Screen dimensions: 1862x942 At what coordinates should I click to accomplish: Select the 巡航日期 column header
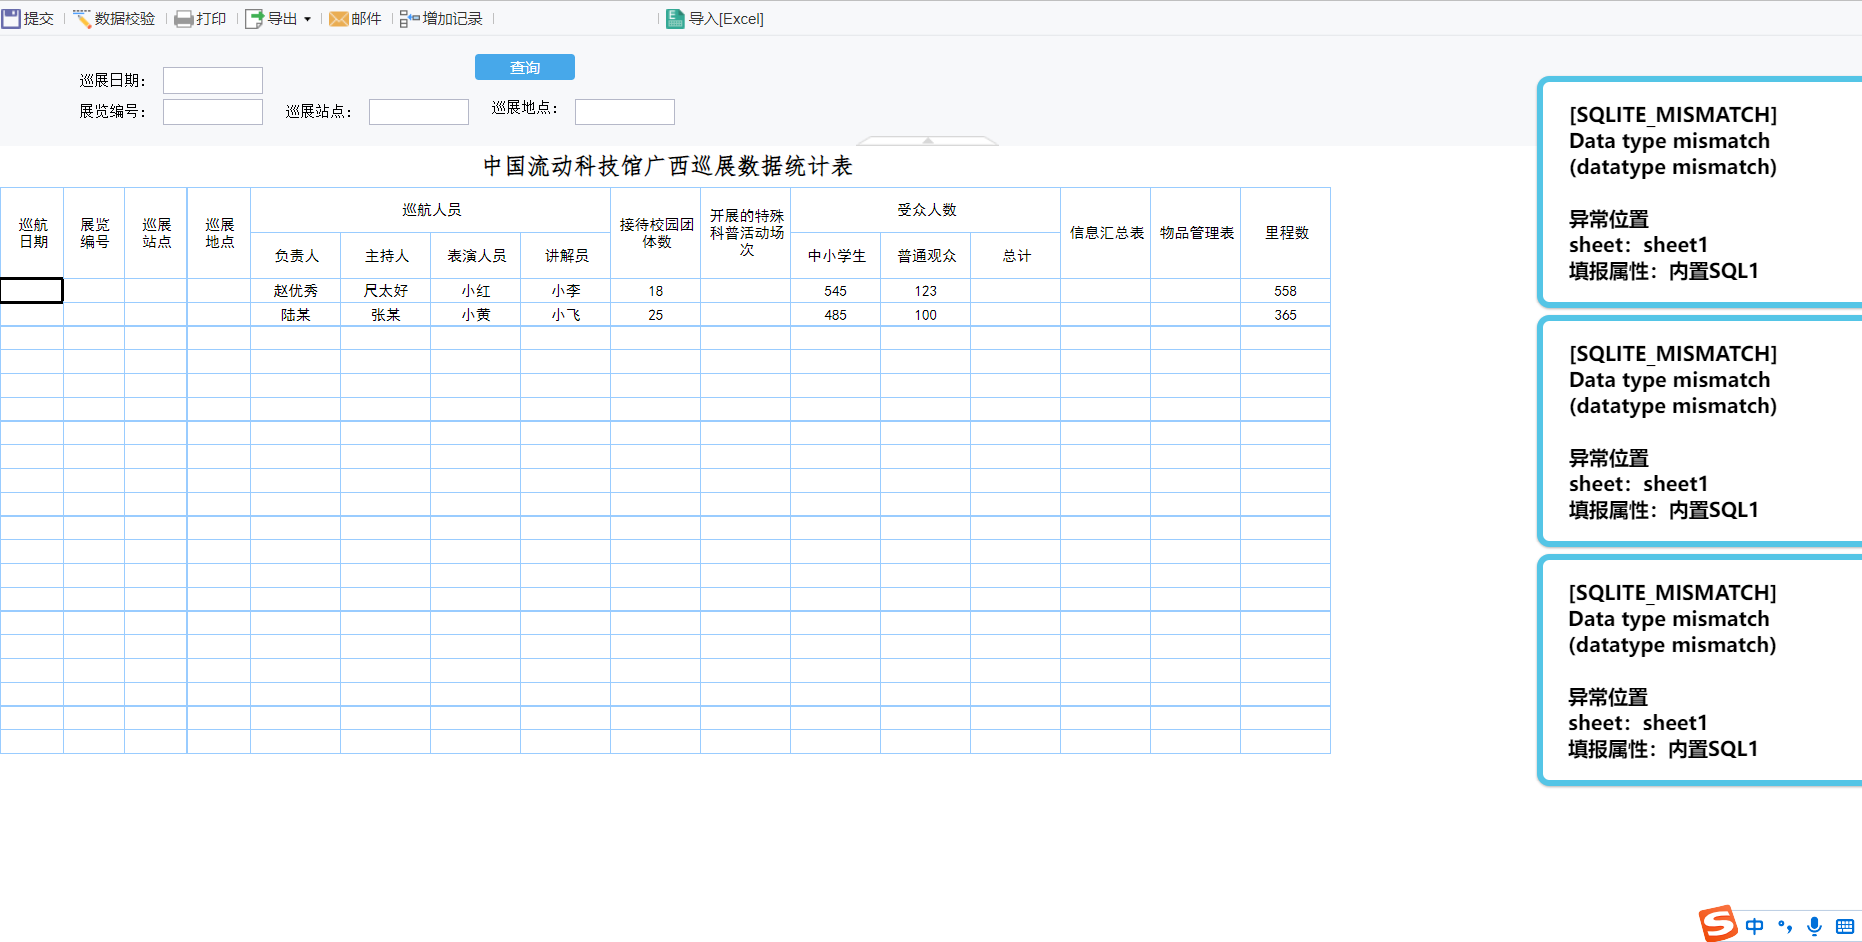tap(32, 233)
